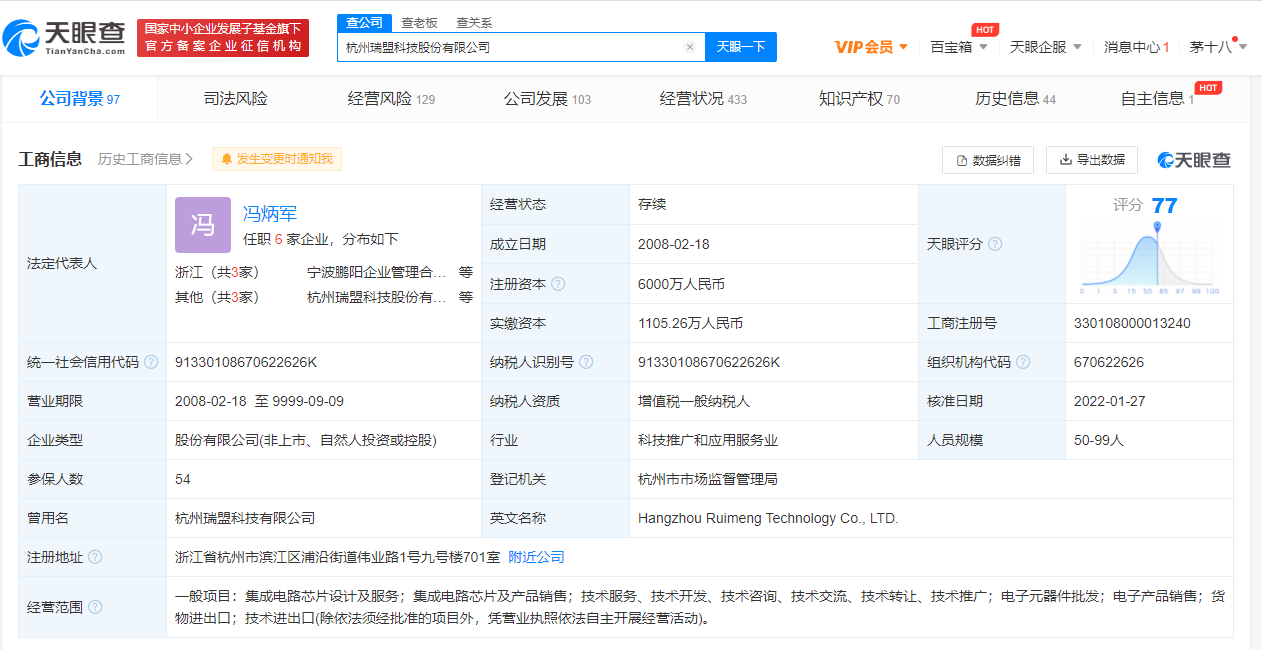
Task: Click the help icon next to 统一社会信用代码
Action: (151, 362)
